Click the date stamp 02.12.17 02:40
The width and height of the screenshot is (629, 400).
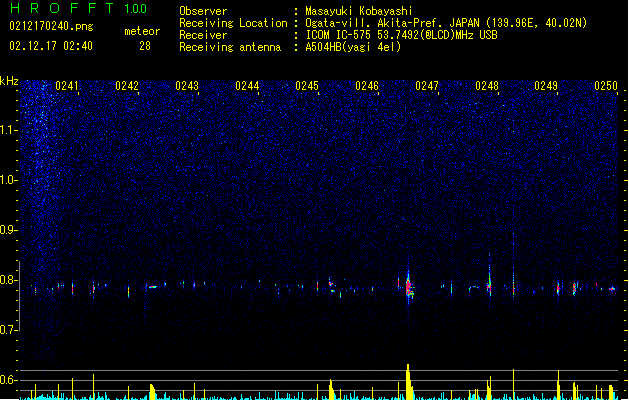click(51, 45)
